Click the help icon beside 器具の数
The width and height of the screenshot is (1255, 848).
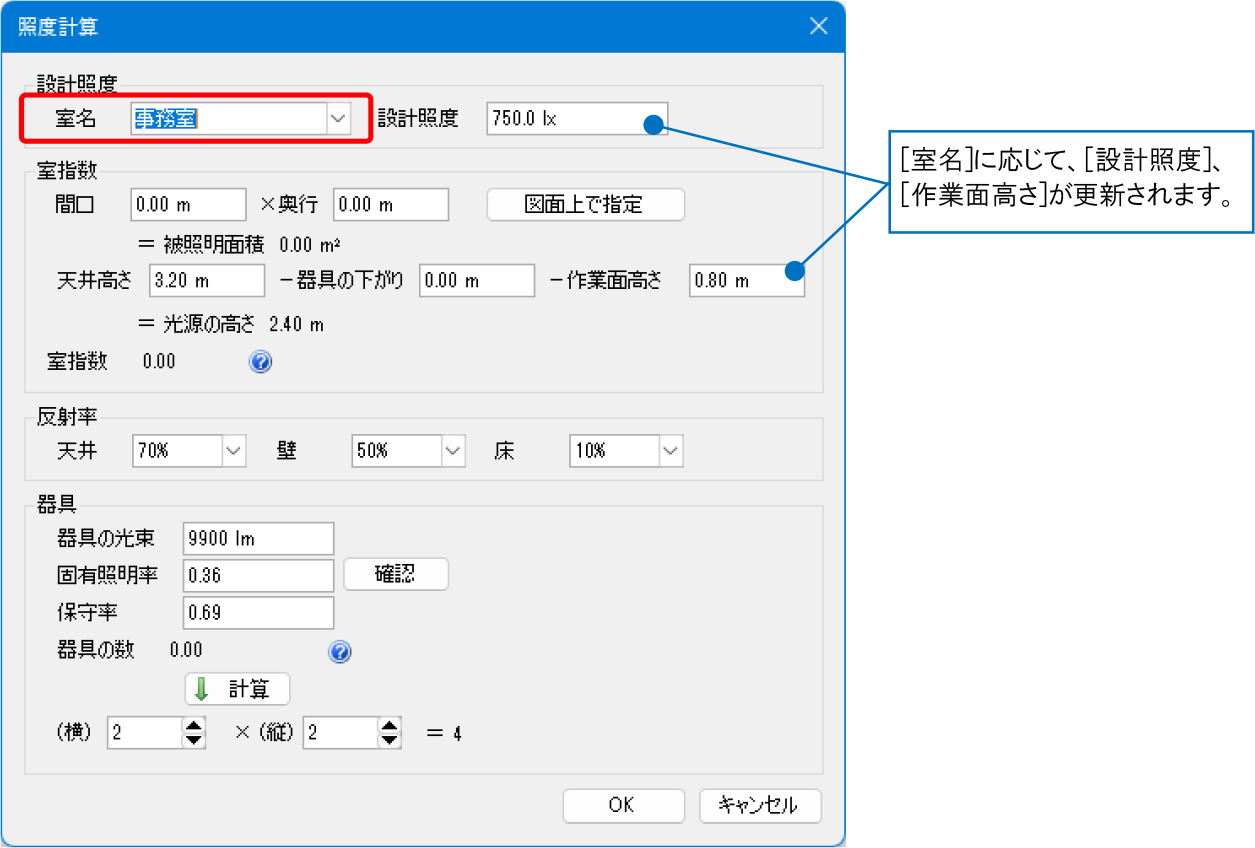point(340,652)
